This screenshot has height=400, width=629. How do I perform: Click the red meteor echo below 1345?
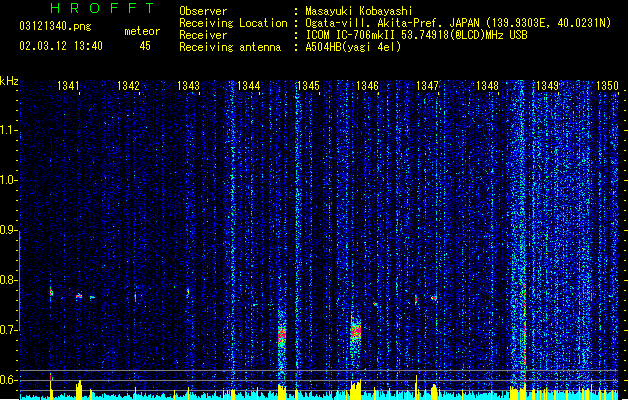282,334
